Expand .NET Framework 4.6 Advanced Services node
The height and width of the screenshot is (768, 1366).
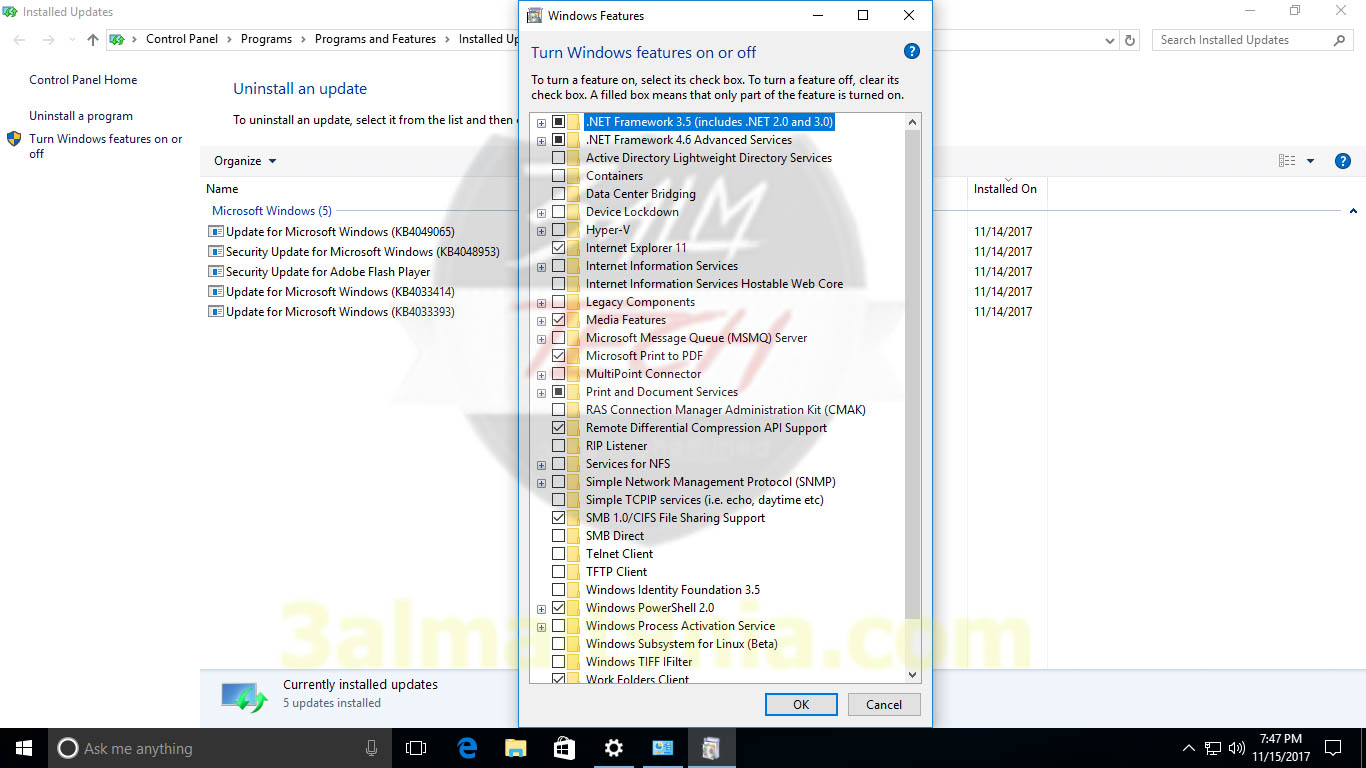[x=542, y=141]
